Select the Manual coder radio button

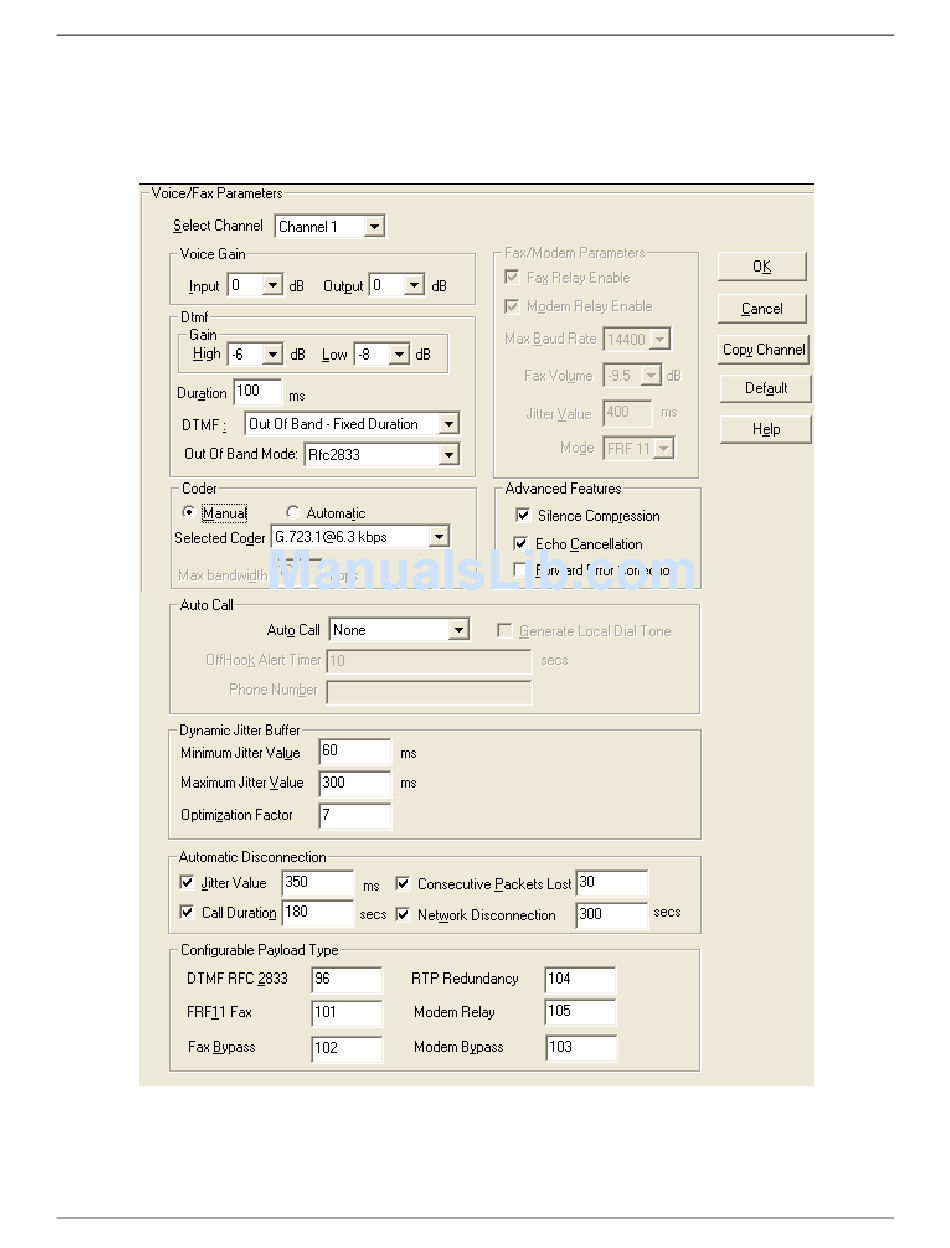(189, 513)
